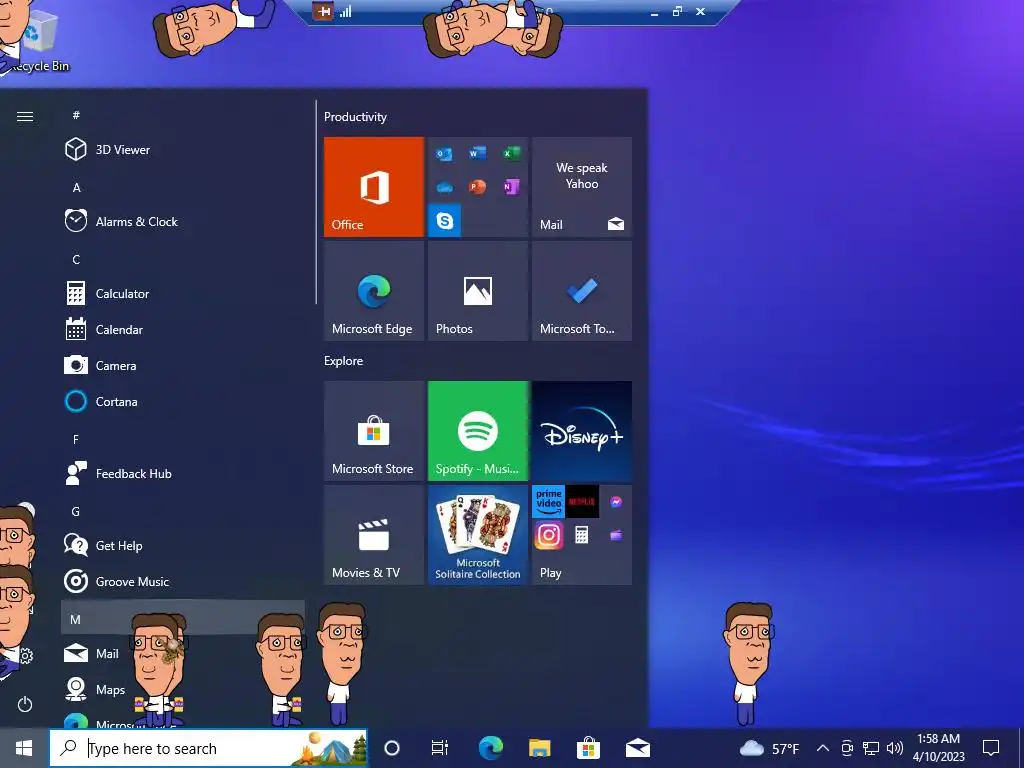Click the Windows Start button
1024x768 pixels.
coord(24,748)
